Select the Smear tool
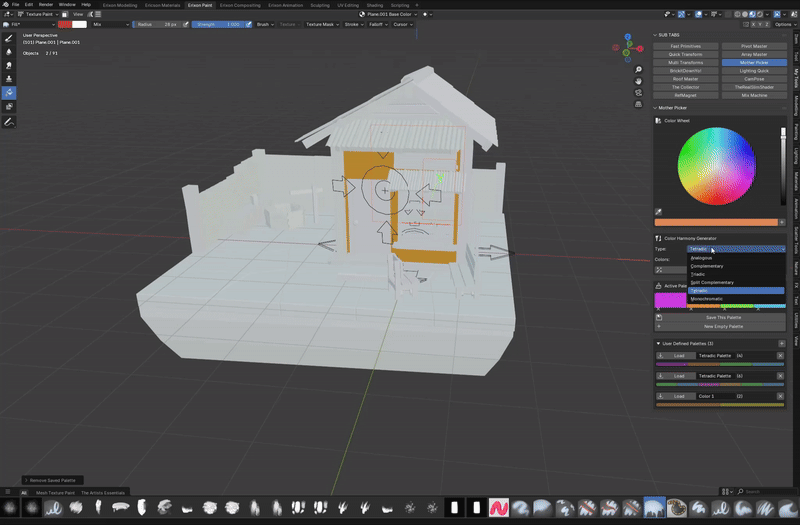 coord(9,65)
